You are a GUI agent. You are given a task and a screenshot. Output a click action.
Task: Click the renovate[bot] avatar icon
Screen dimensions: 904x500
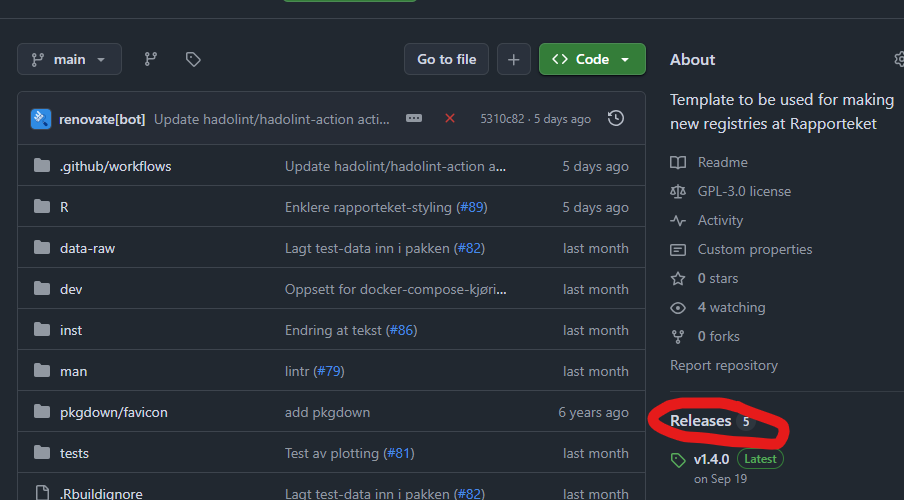click(x=41, y=119)
